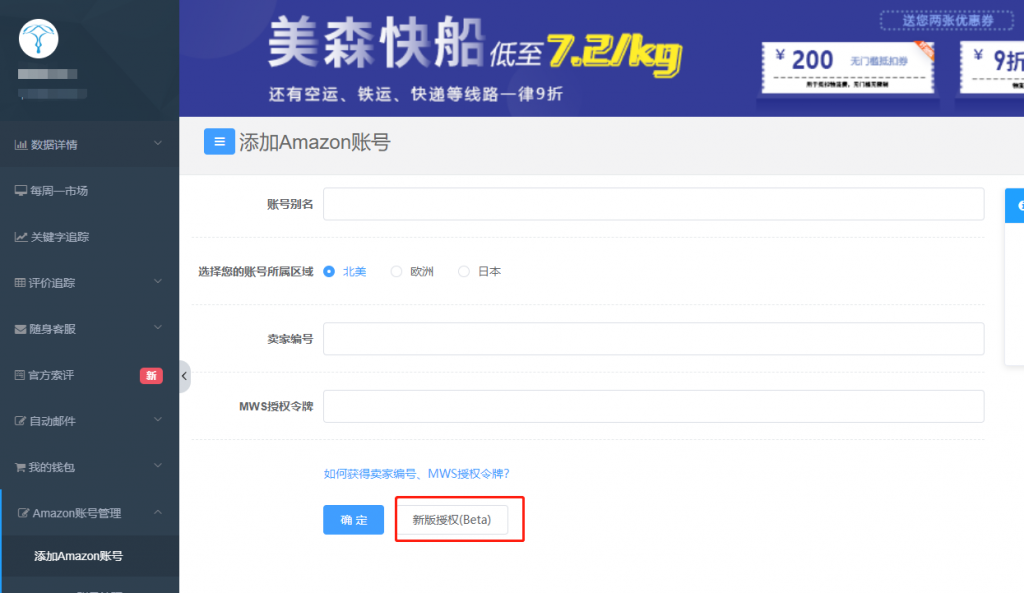This screenshot has width=1024, height=593.
Task: Click the 卖家编号 input field
Action: click(x=654, y=339)
